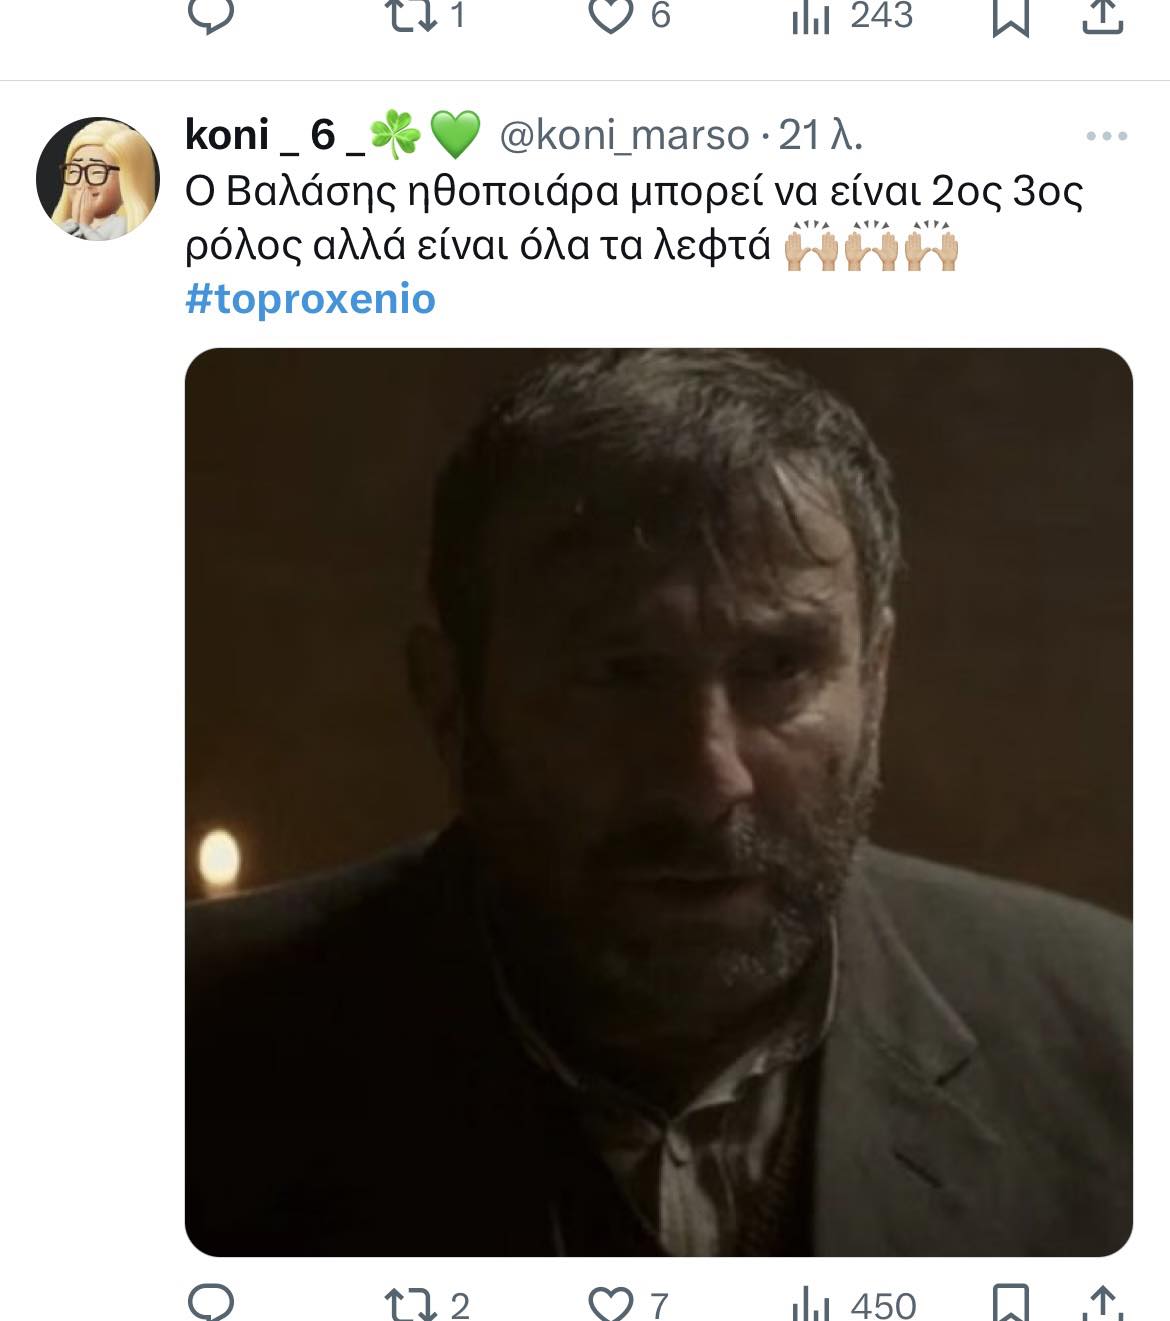Open the #toproxenio hashtag
Image resolution: width=1170 pixels, height=1321 pixels.
pos(310,299)
